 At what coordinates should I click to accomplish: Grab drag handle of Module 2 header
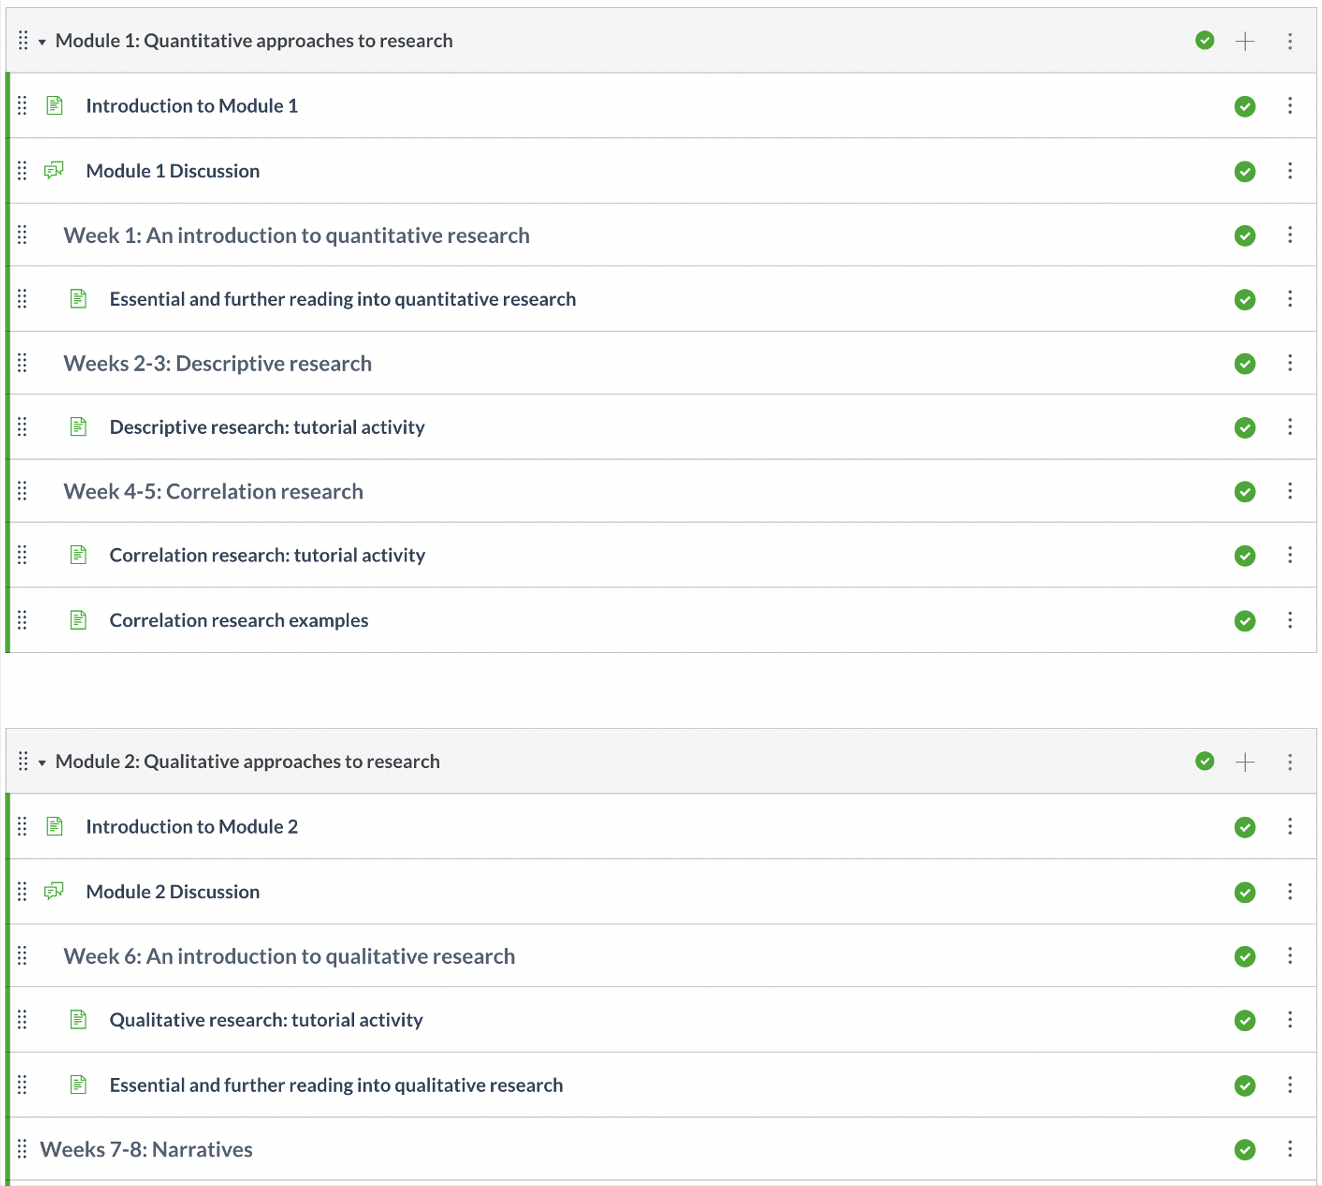click(23, 762)
